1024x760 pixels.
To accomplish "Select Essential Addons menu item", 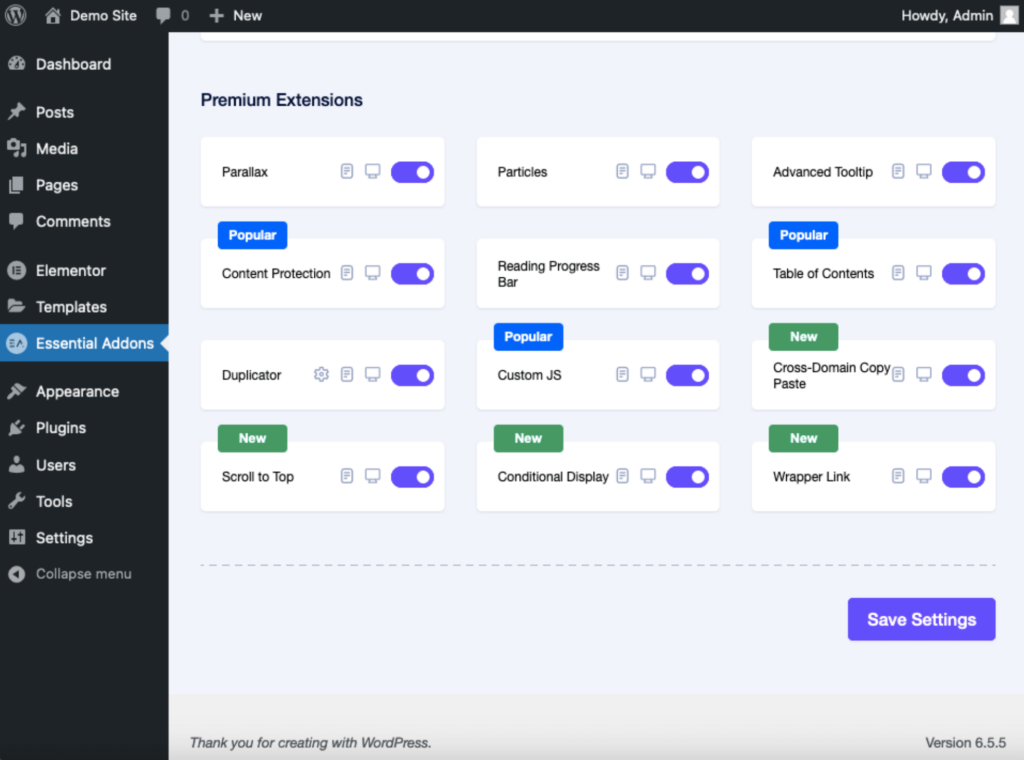I will [x=84, y=343].
